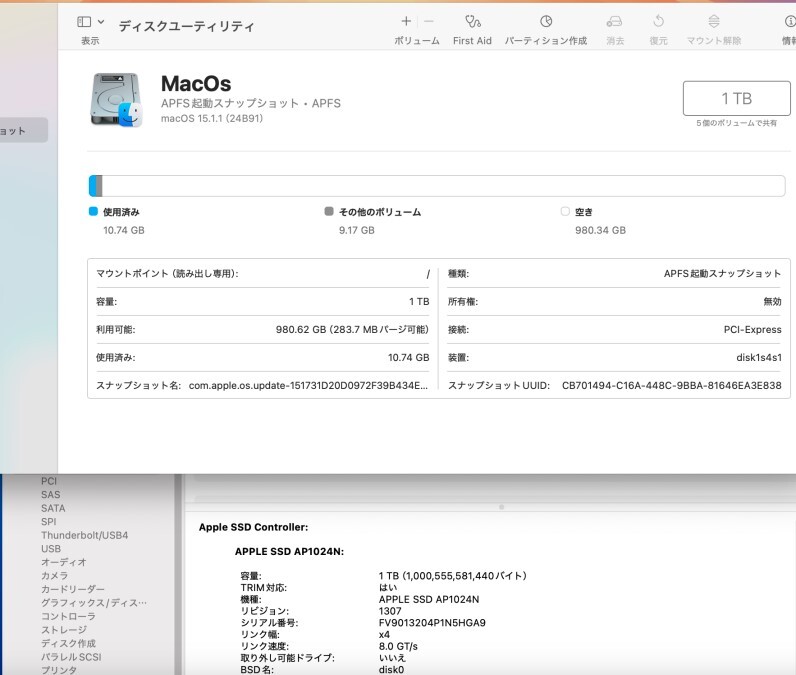Select PCI in System Information sidebar
796x675 pixels.
pos(49,481)
